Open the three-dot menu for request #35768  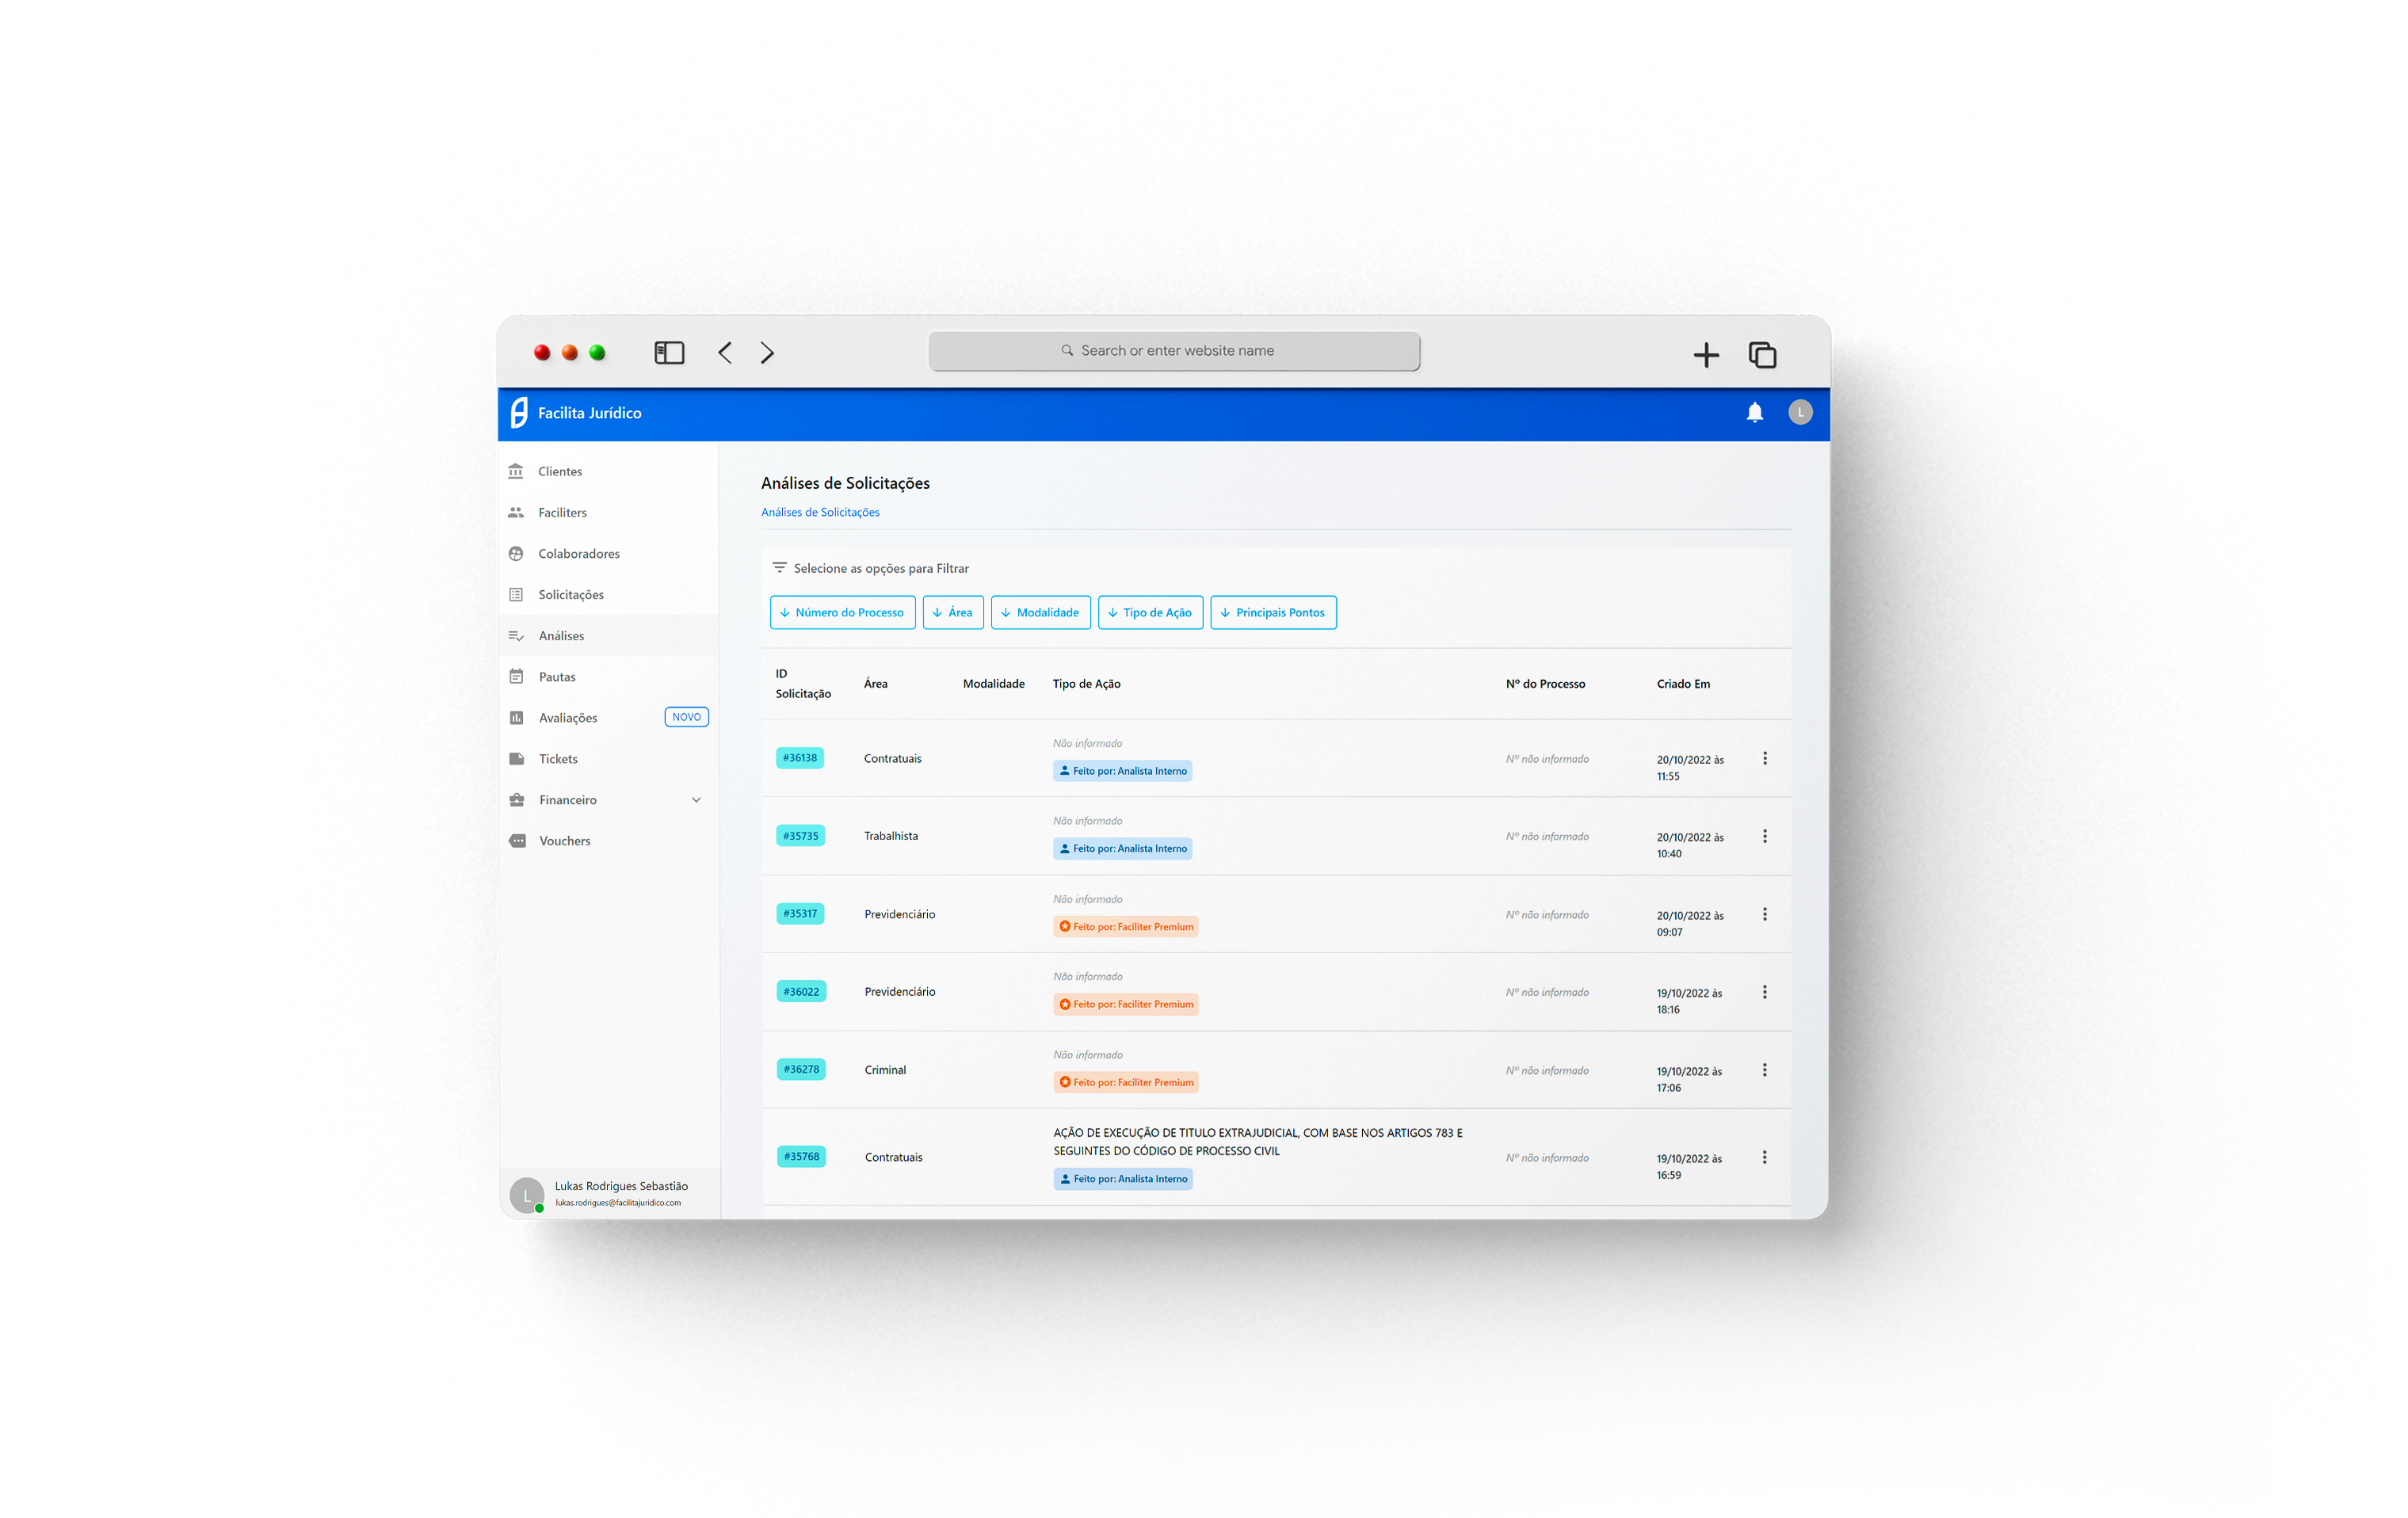pos(1765,1157)
